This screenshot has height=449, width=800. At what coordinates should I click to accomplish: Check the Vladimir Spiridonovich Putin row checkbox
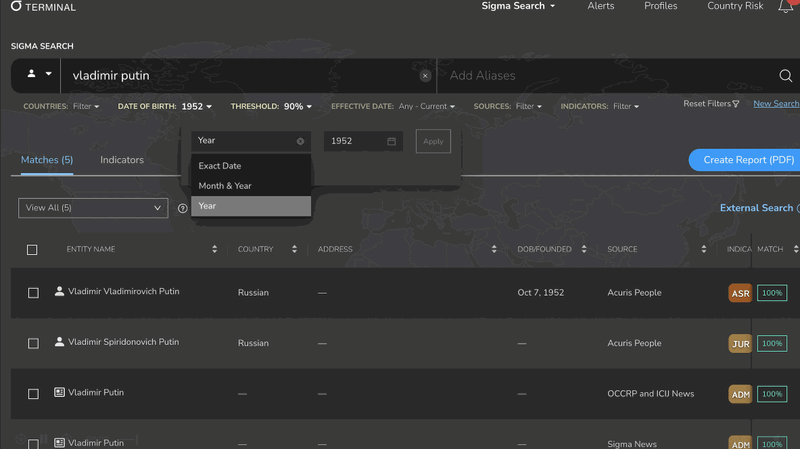tap(33, 343)
